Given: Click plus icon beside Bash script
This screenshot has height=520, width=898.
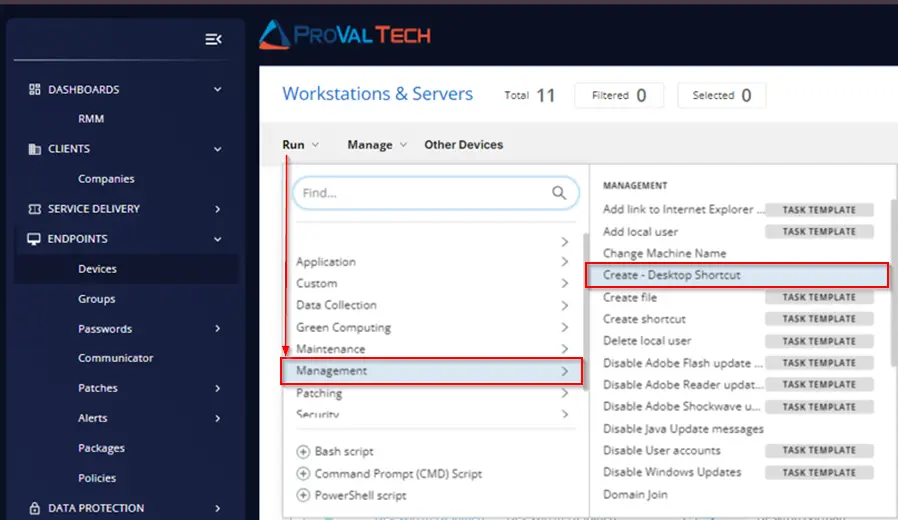Looking at the screenshot, I should click(303, 451).
